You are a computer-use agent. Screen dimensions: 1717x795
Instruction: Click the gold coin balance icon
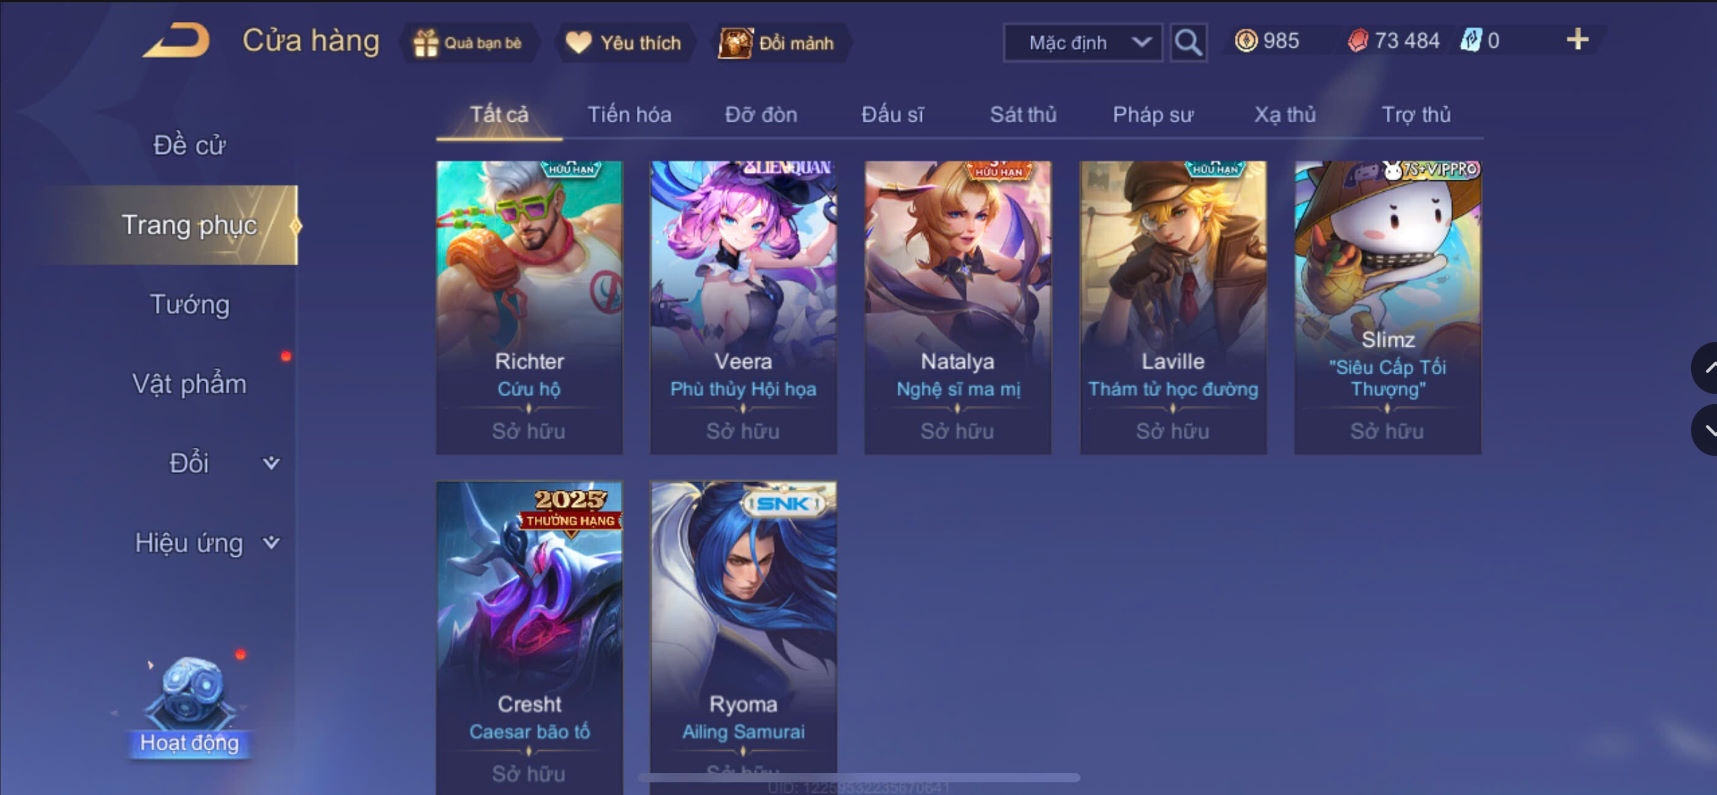1246,41
